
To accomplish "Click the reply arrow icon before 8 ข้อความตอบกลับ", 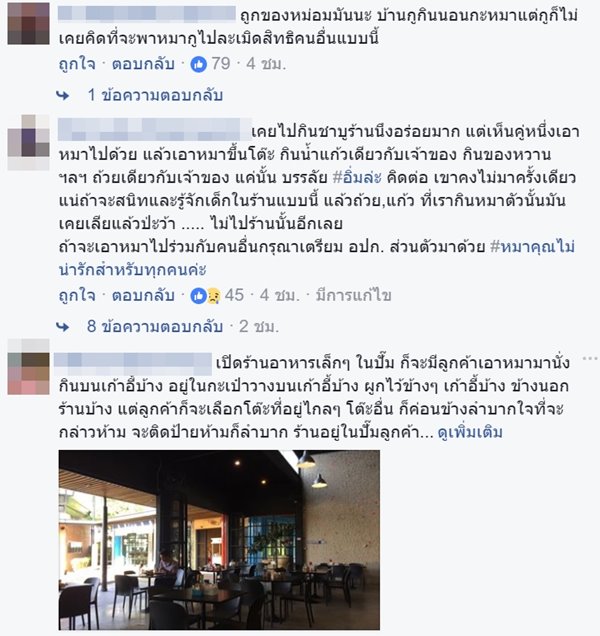I will tap(63, 327).
